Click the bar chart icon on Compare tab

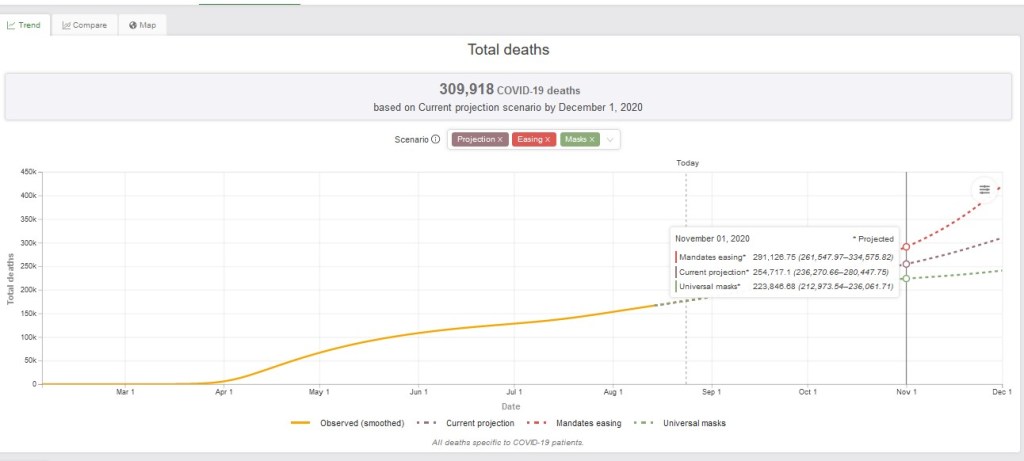click(66, 25)
